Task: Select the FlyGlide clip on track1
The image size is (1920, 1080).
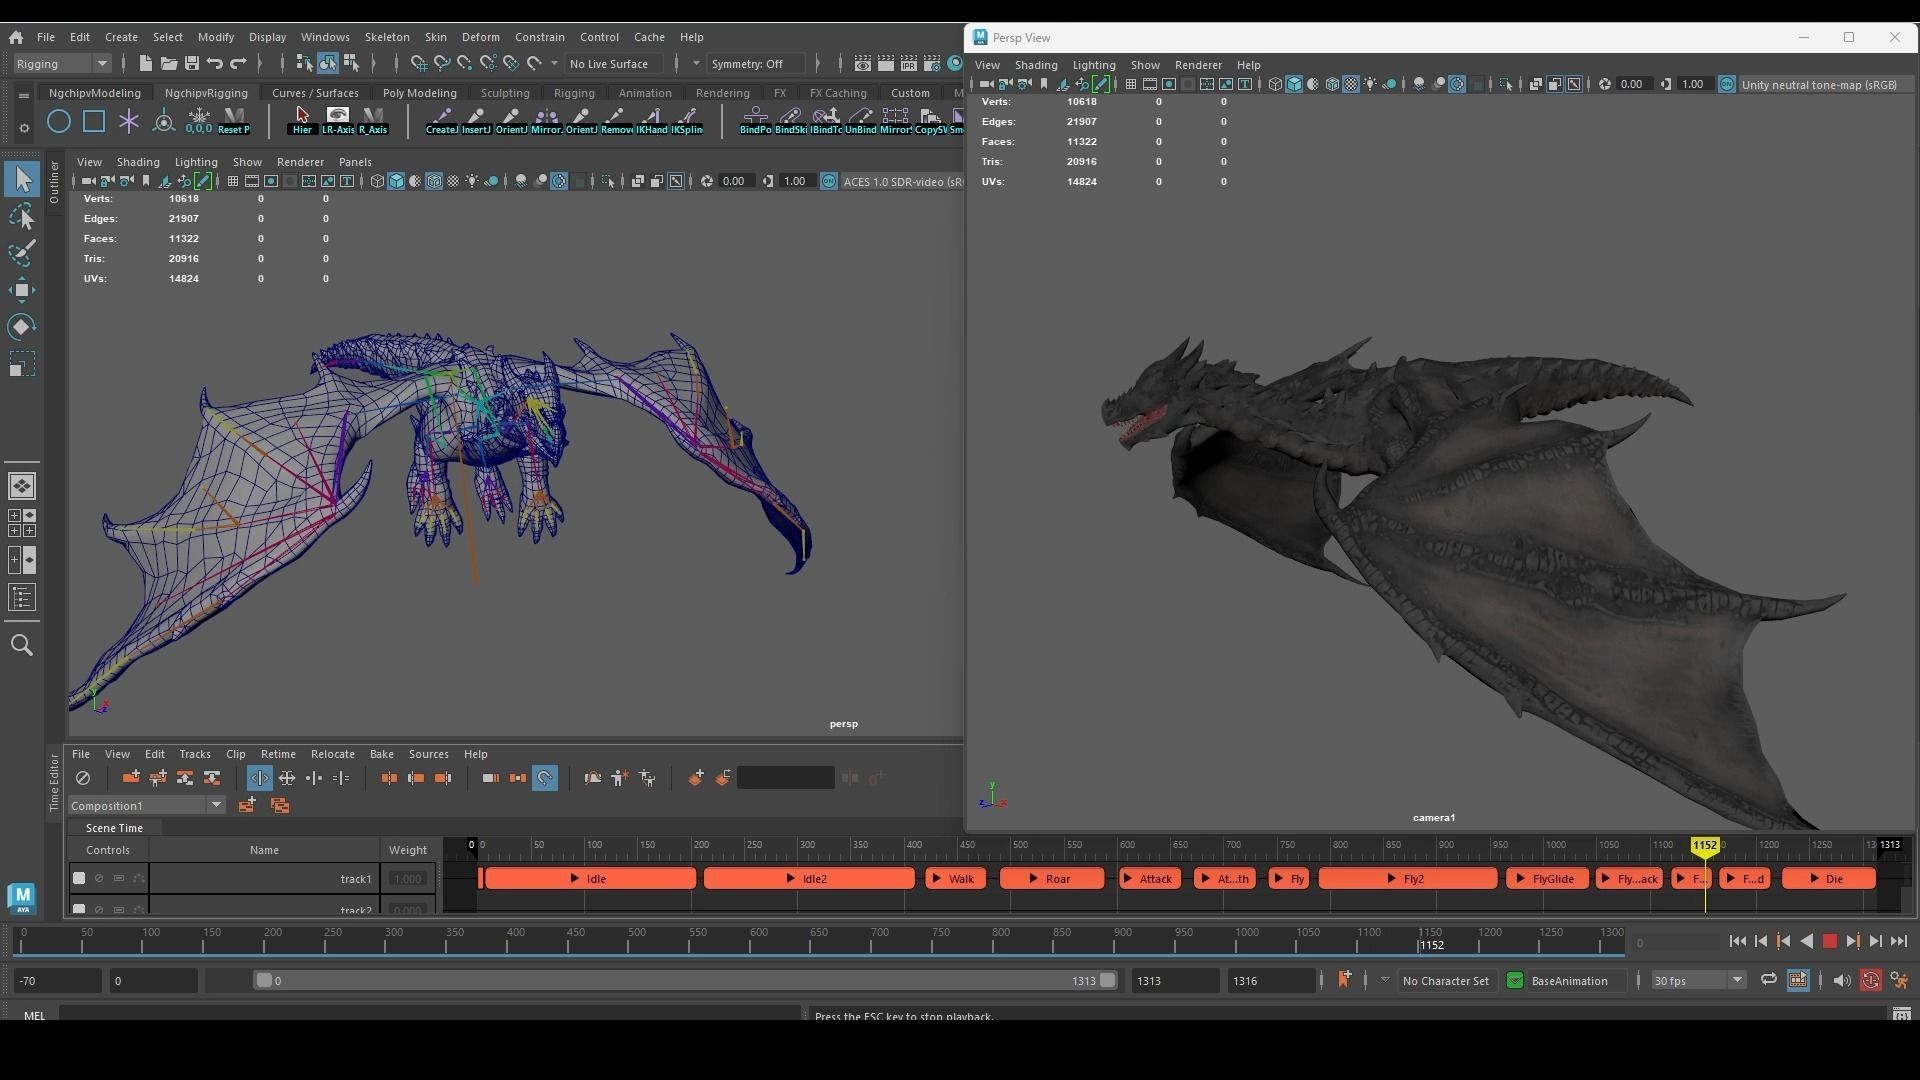Action: click(x=1547, y=879)
